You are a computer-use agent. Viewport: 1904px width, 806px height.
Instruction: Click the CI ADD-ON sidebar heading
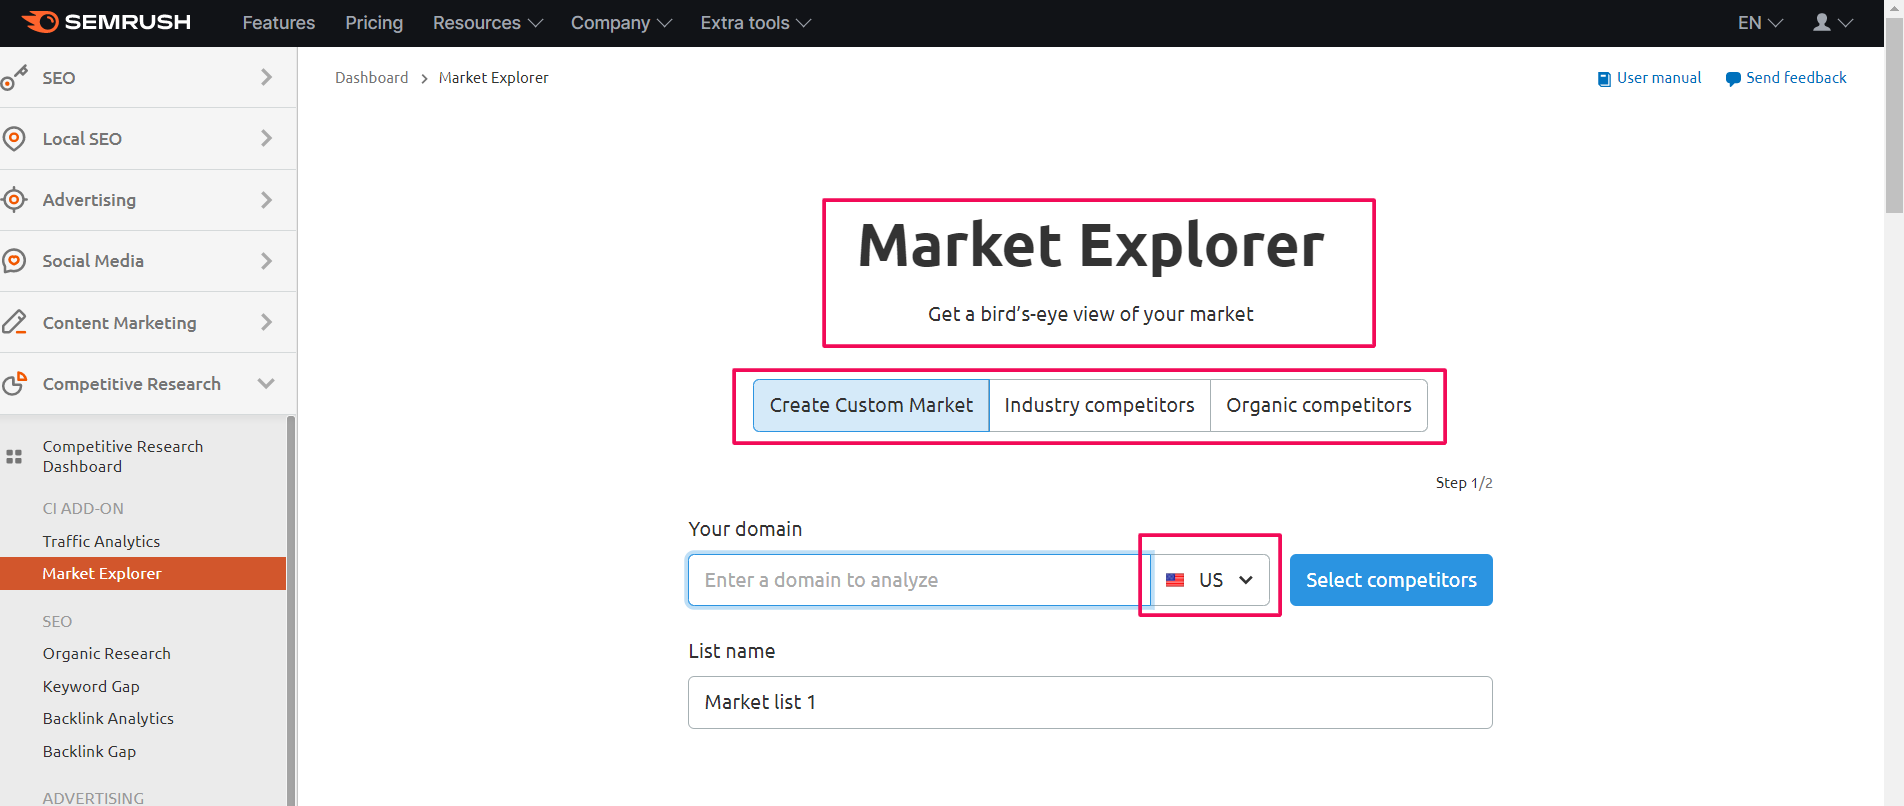83,508
